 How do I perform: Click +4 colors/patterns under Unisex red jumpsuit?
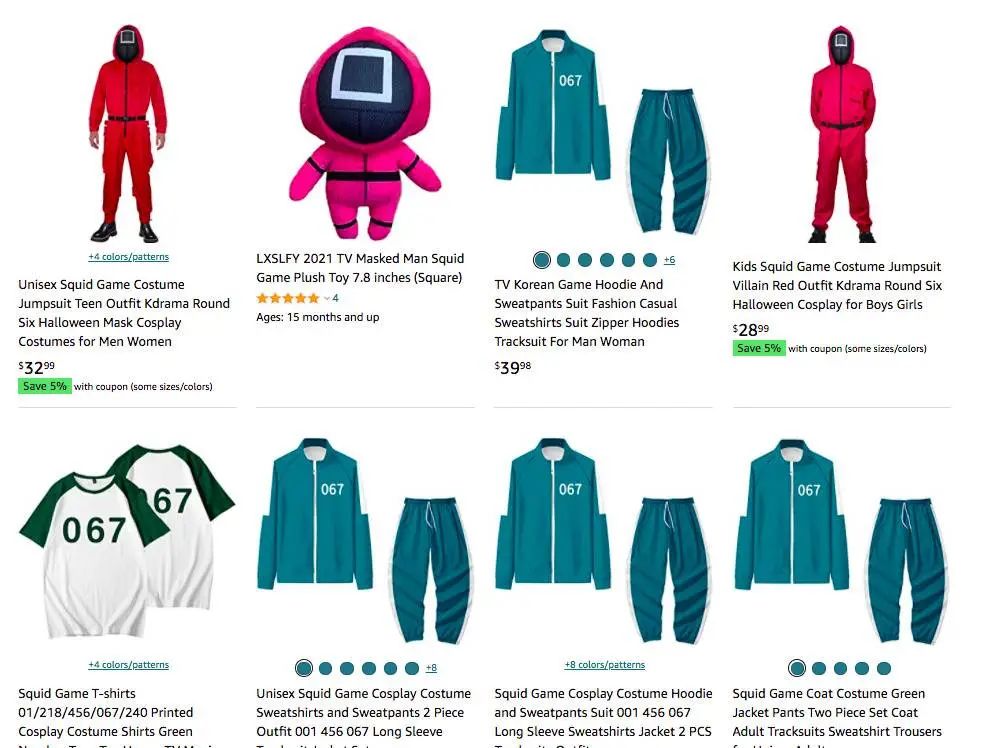tap(129, 257)
